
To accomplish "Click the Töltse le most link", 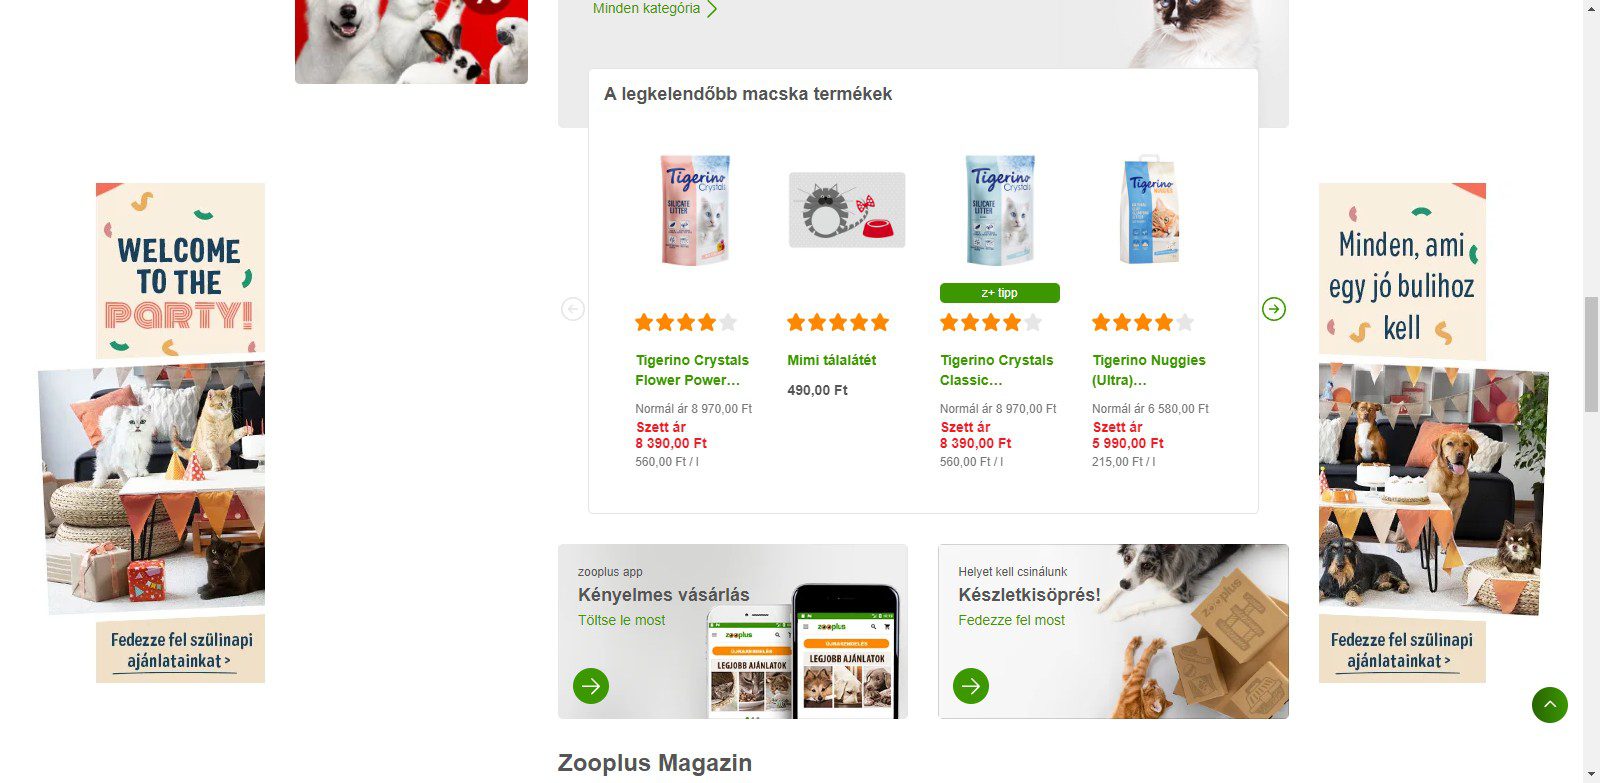I will [621, 620].
